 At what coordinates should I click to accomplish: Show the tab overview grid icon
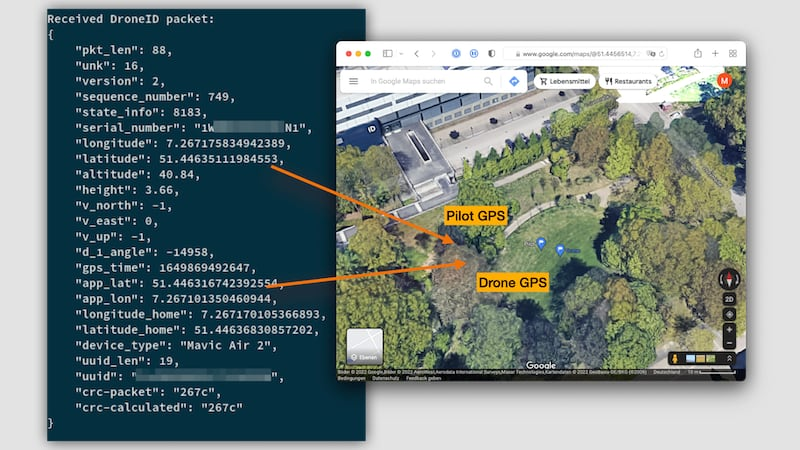coord(733,53)
